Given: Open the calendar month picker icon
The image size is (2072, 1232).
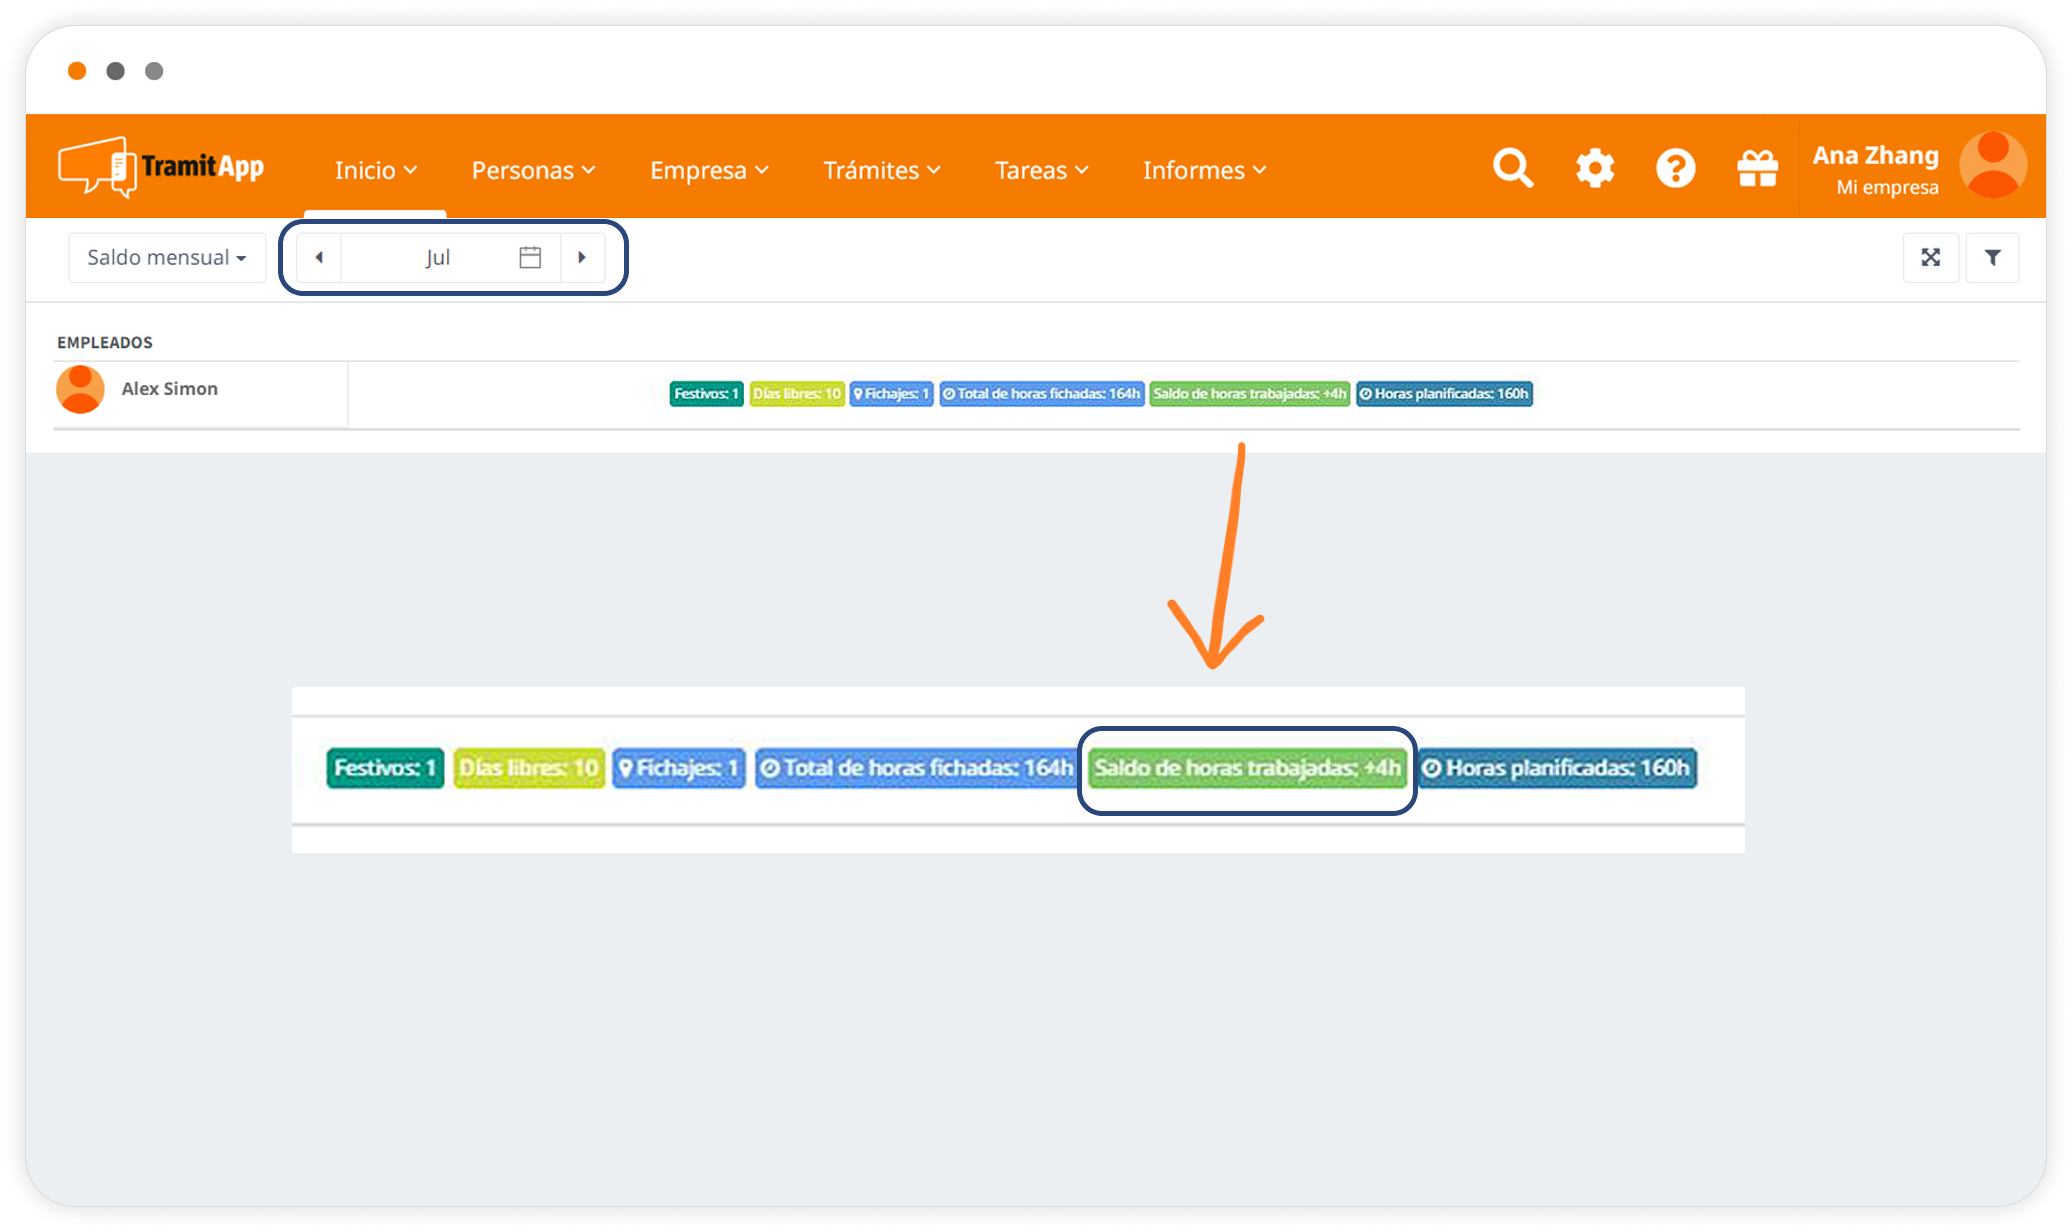Looking at the screenshot, I should [530, 258].
